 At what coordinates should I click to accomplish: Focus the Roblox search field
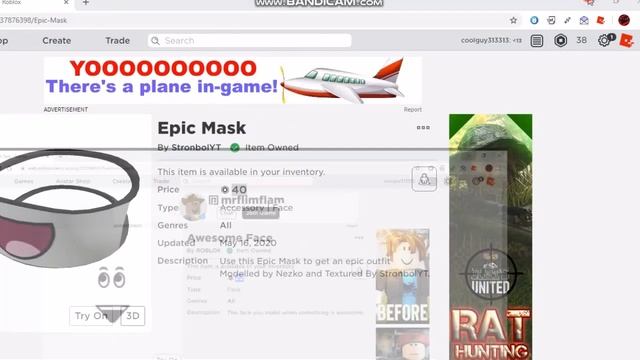click(x=249, y=40)
